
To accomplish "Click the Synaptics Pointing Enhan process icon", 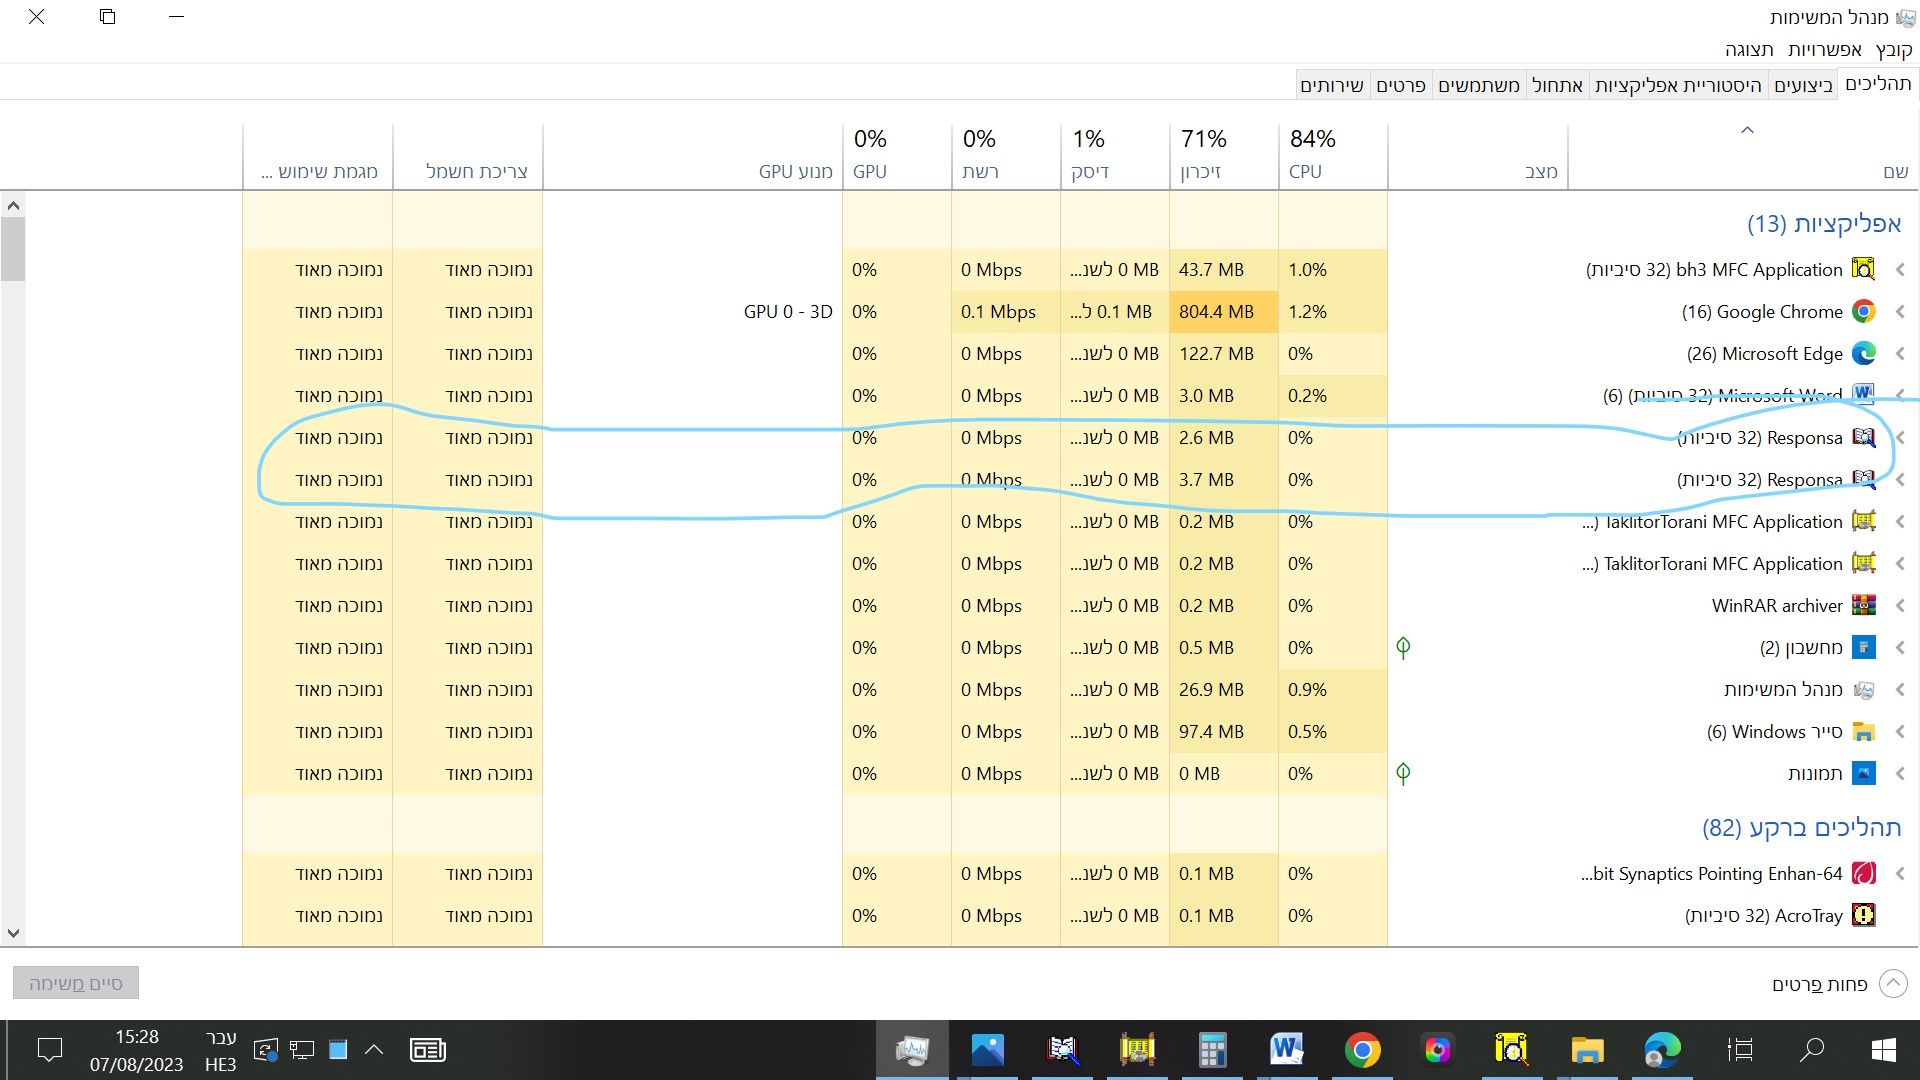I will click(1863, 873).
